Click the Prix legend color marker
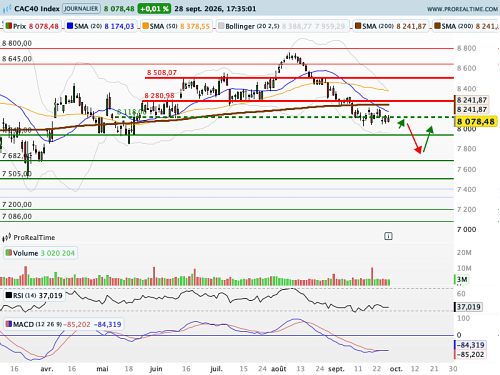Viewport: 500px width, 375px height. [9, 26]
